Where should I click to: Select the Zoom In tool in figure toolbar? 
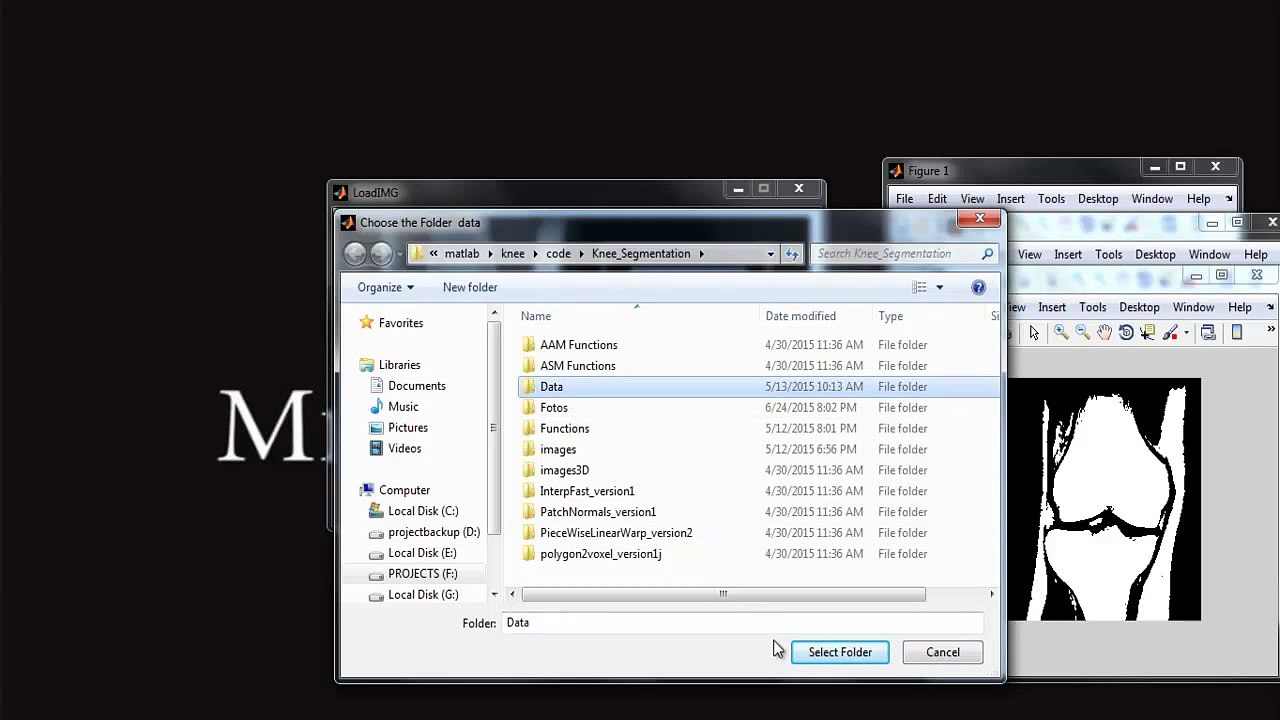[1061, 333]
